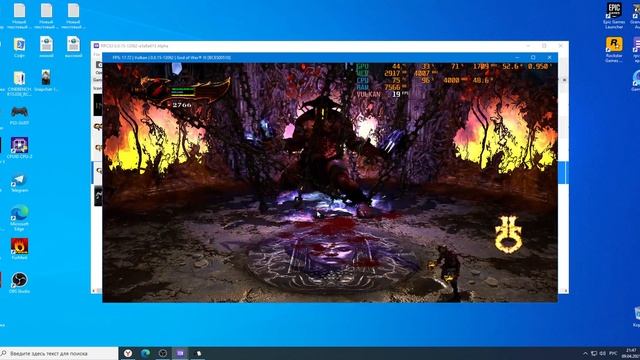Image resolution: width=640 pixels, height=360 pixels.
Task: Click the Windows search box in the taskbar
Action: [x=59, y=353]
